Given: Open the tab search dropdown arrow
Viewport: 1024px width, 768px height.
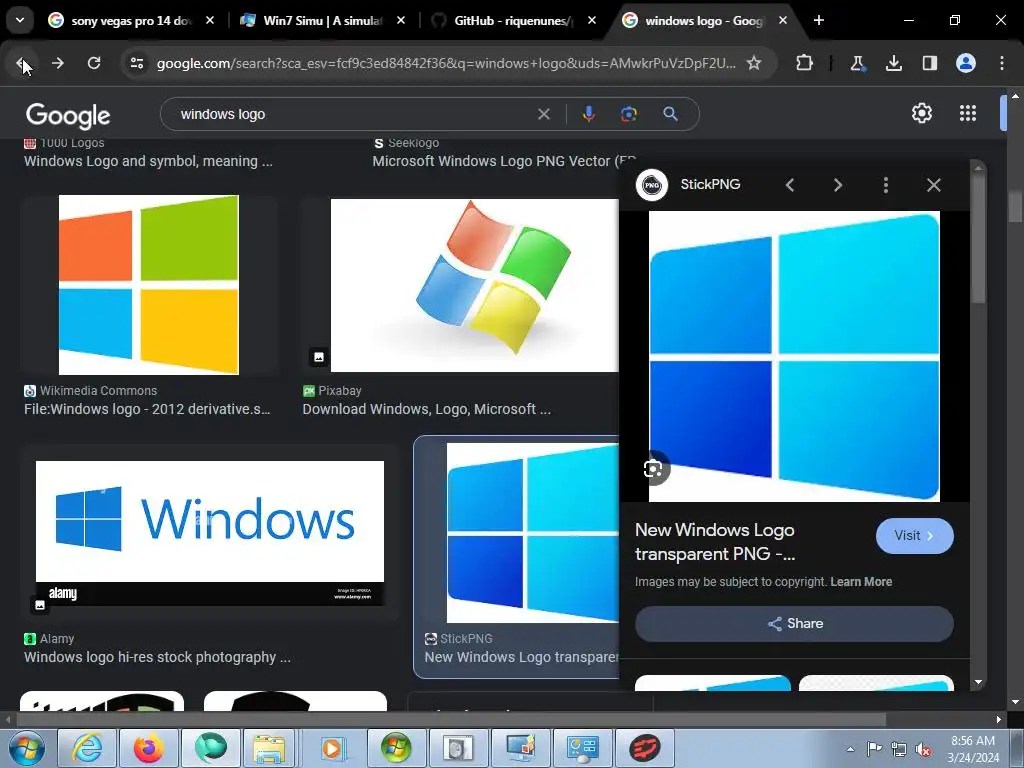Looking at the screenshot, I should tap(20, 20).
